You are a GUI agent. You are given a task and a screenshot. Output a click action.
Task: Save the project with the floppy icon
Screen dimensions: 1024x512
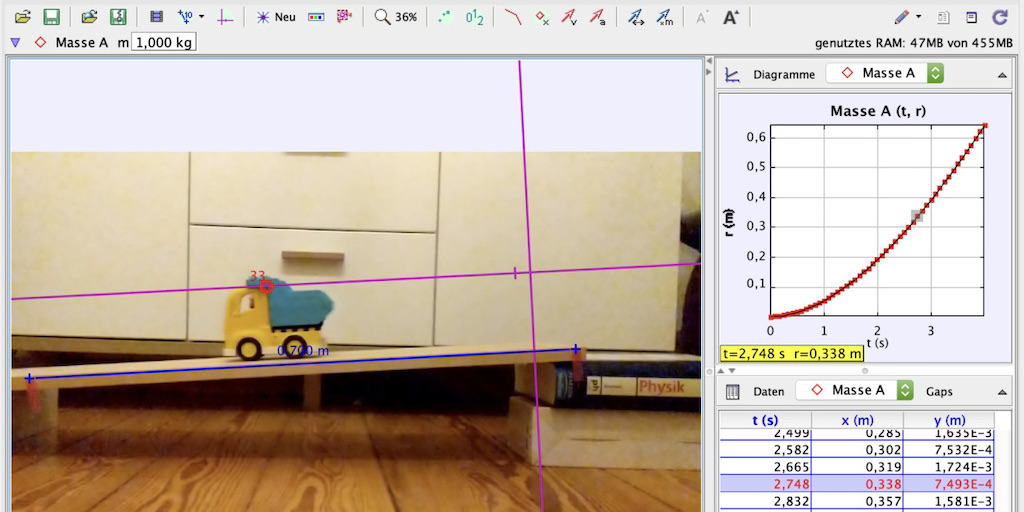click(x=51, y=17)
